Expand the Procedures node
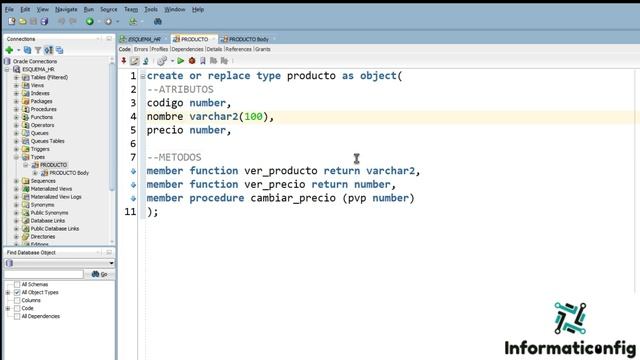 coord(16,109)
